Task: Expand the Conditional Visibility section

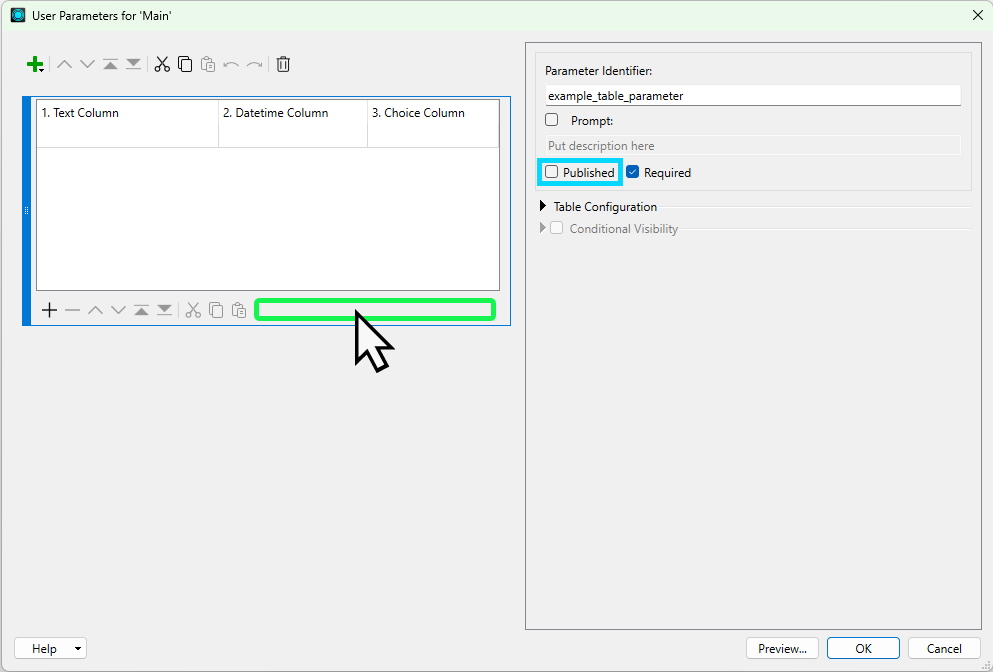Action: [x=543, y=229]
